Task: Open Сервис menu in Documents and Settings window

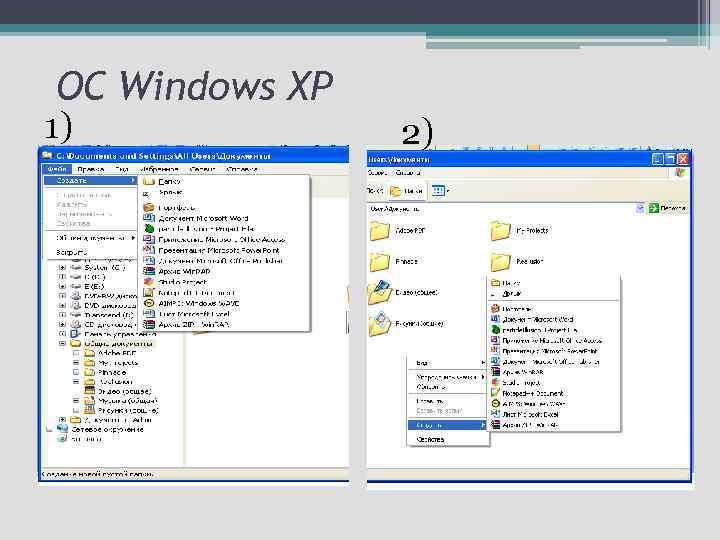Action: tap(202, 169)
